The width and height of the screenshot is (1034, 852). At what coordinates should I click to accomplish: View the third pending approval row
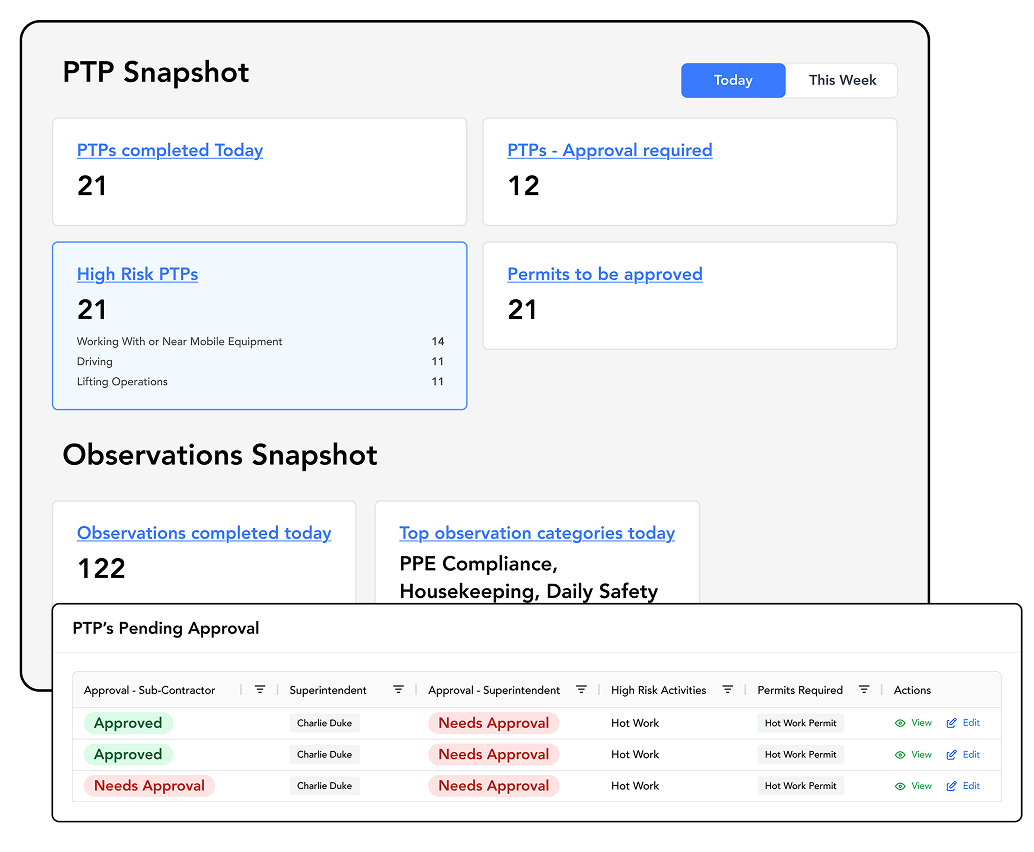(913, 785)
